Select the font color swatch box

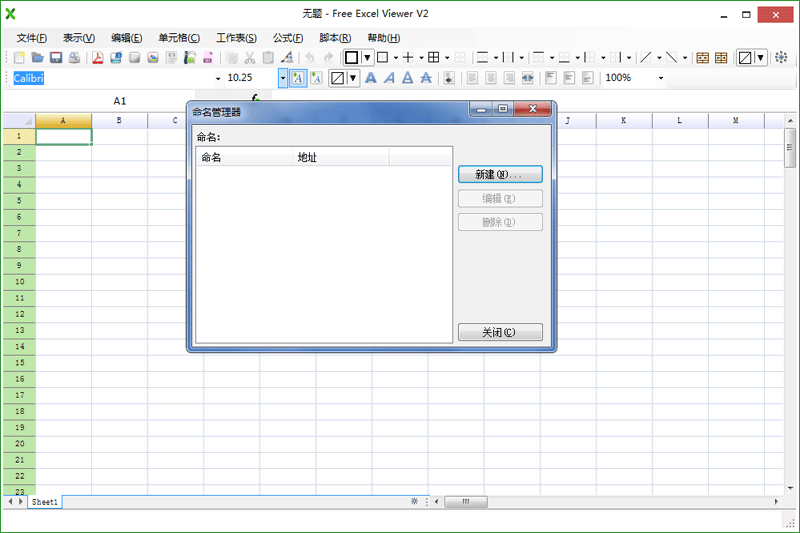pos(337,78)
